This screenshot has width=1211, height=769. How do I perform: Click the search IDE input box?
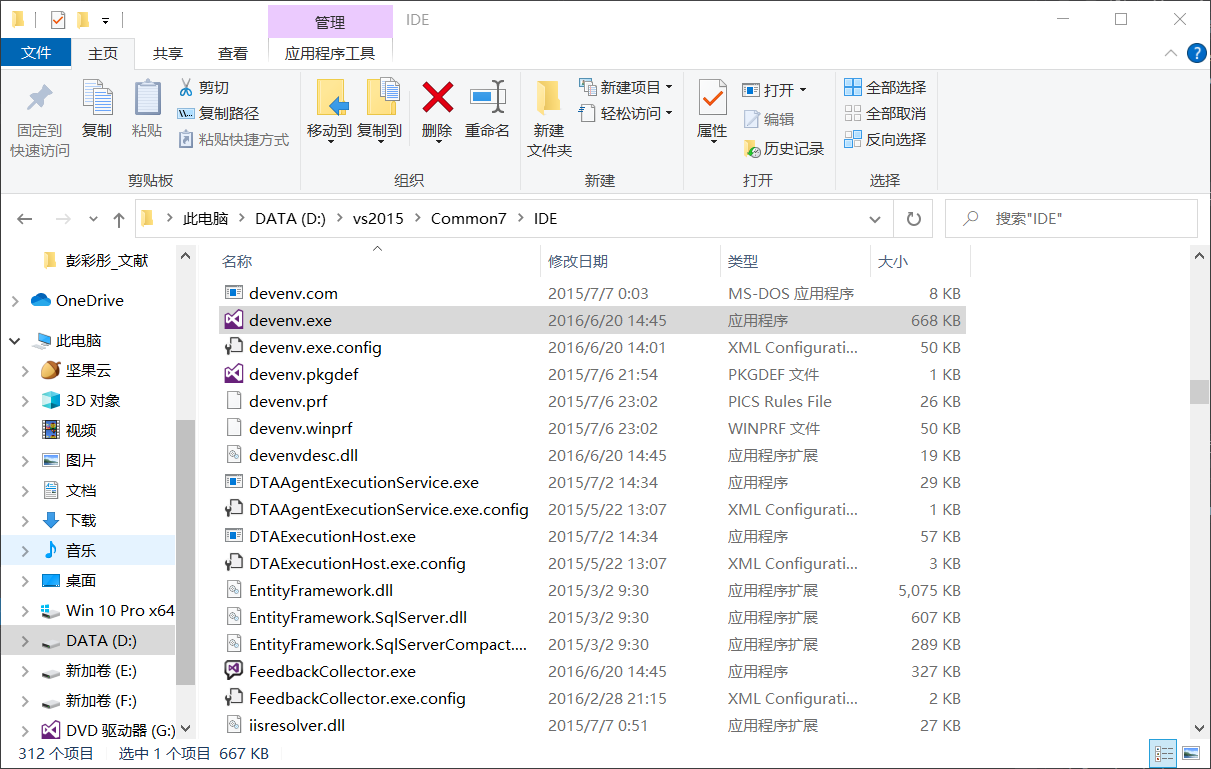click(x=1071, y=218)
